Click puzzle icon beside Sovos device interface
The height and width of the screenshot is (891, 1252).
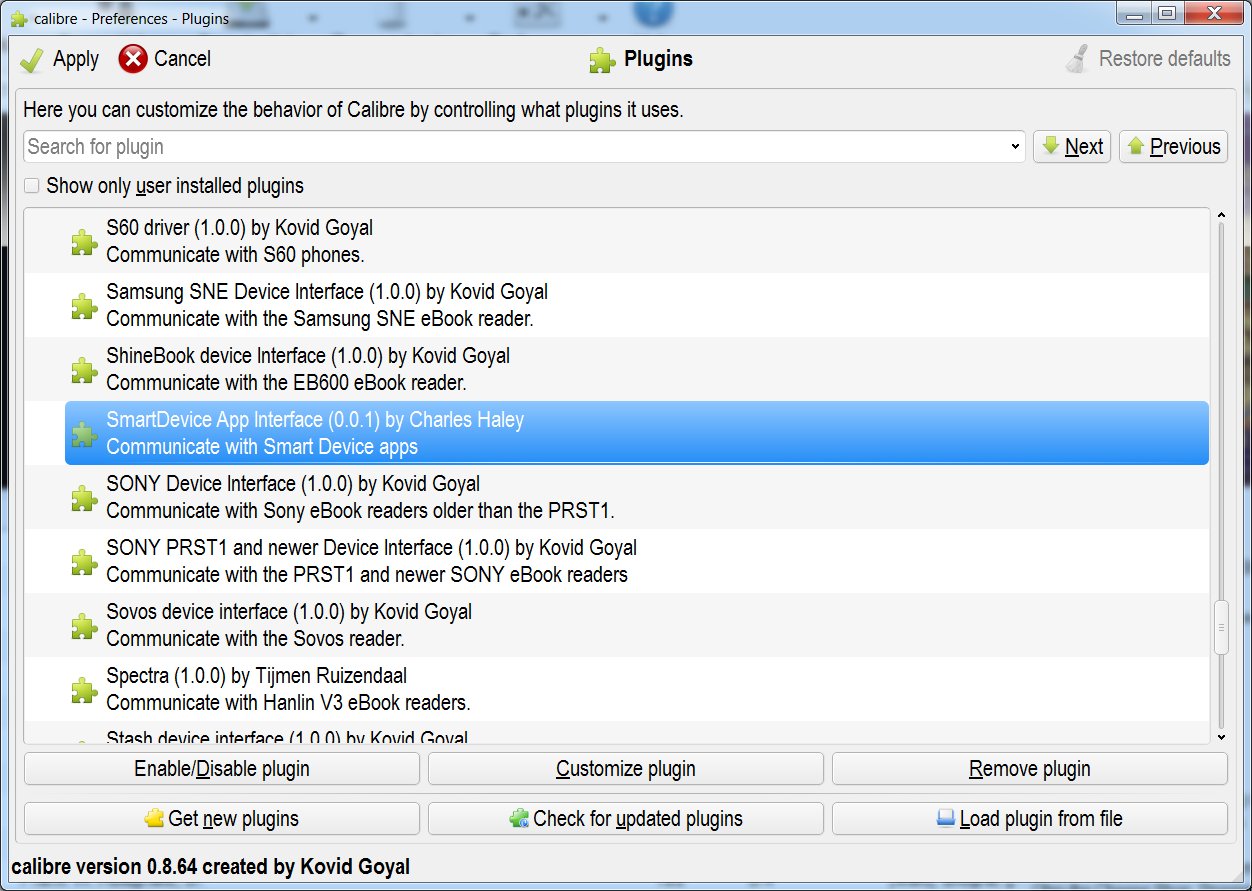[x=84, y=626]
